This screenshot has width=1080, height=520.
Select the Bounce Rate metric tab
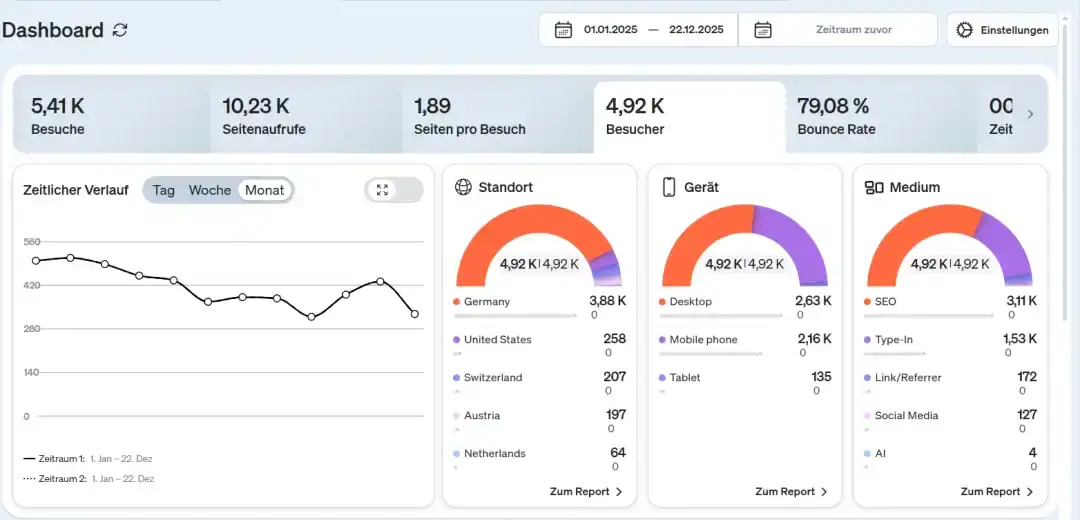[x=880, y=117]
